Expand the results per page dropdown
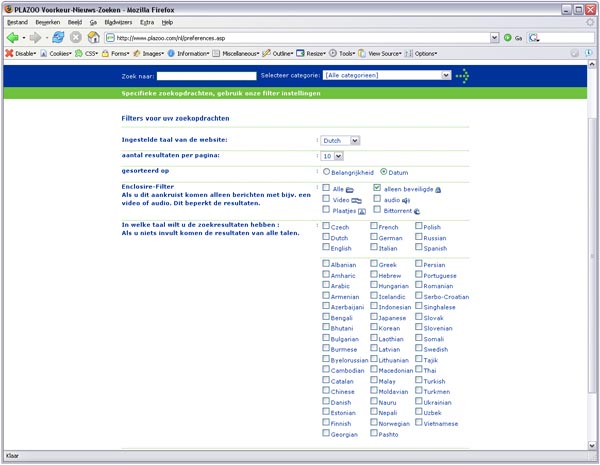Viewport: 600px width, 465px height. 333,156
